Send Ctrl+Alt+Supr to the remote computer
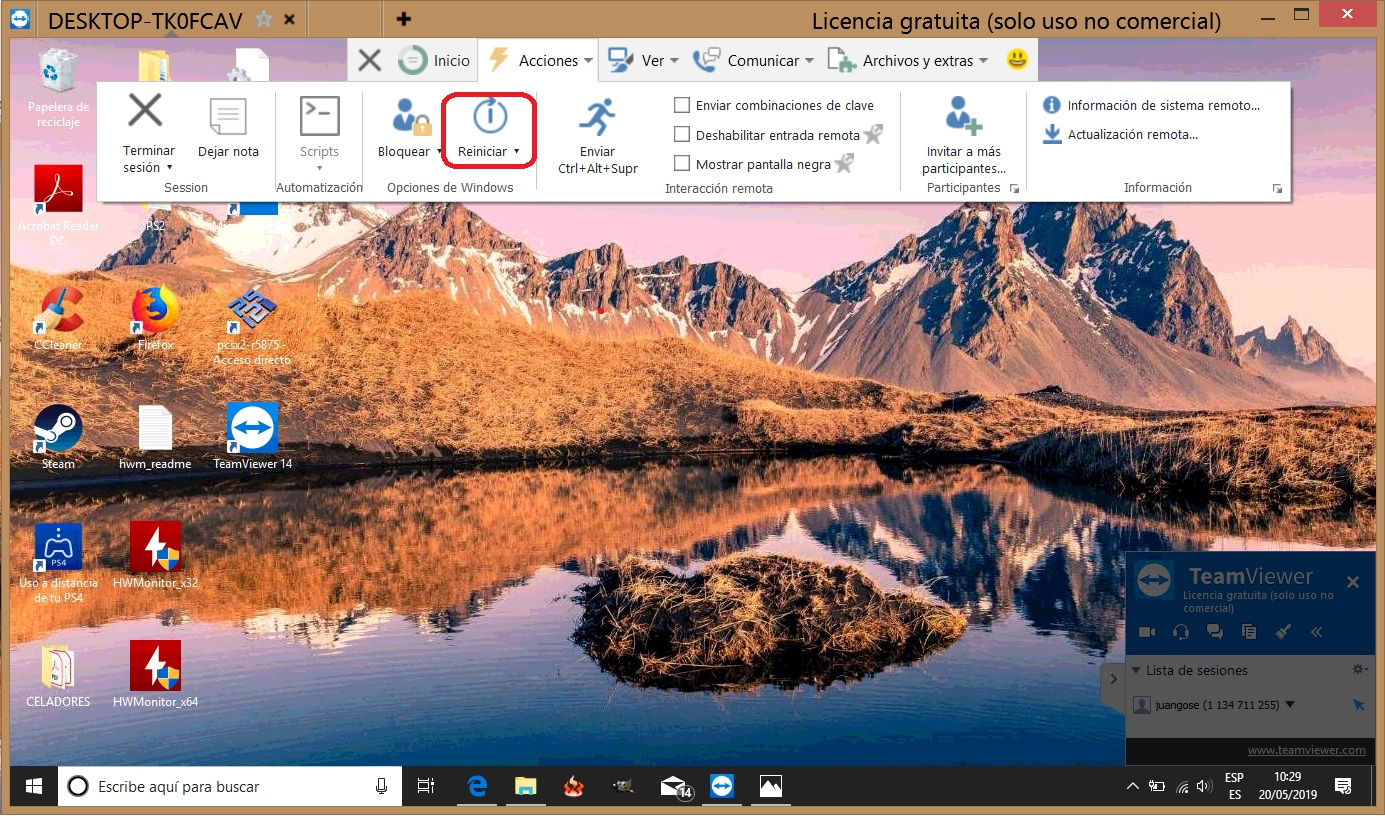Viewport: 1385px width, 818px height. click(598, 137)
